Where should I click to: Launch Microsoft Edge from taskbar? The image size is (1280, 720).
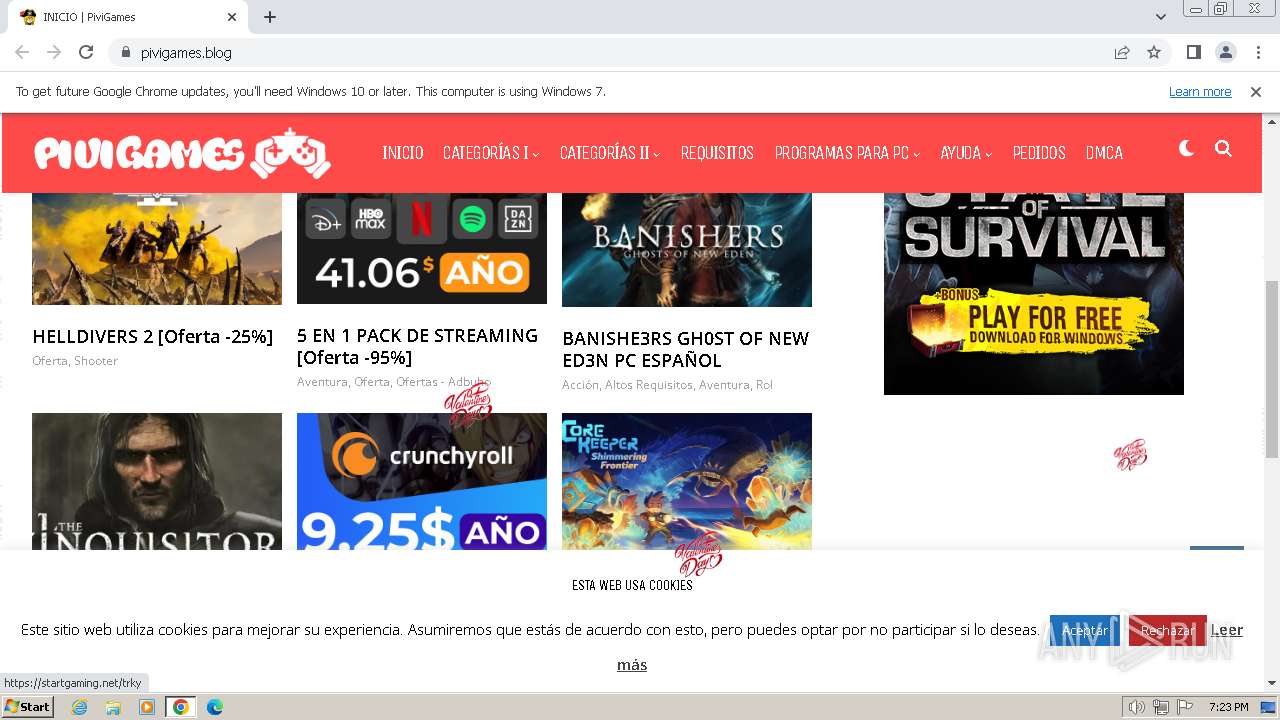click(x=215, y=707)
